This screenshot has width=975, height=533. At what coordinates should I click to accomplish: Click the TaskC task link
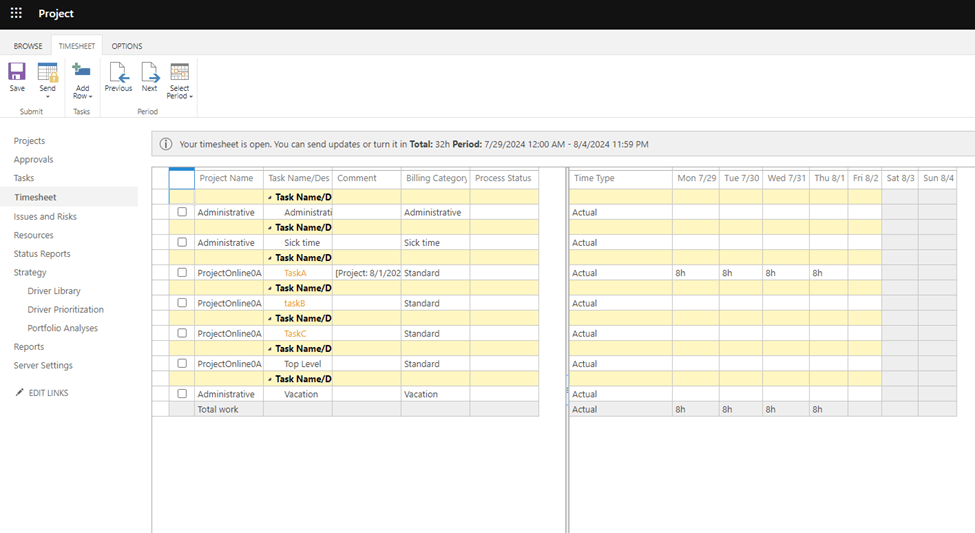(295, 334)
